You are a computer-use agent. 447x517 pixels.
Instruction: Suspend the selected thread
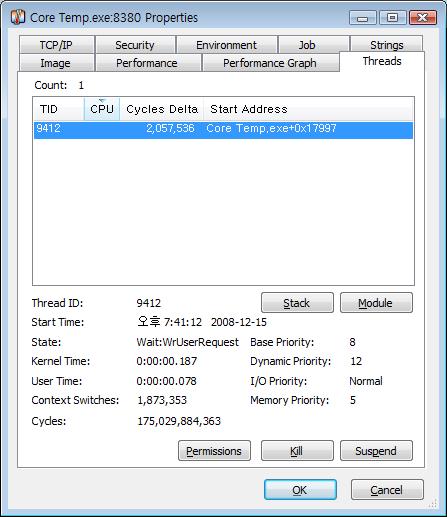click(x=376, y=451)
